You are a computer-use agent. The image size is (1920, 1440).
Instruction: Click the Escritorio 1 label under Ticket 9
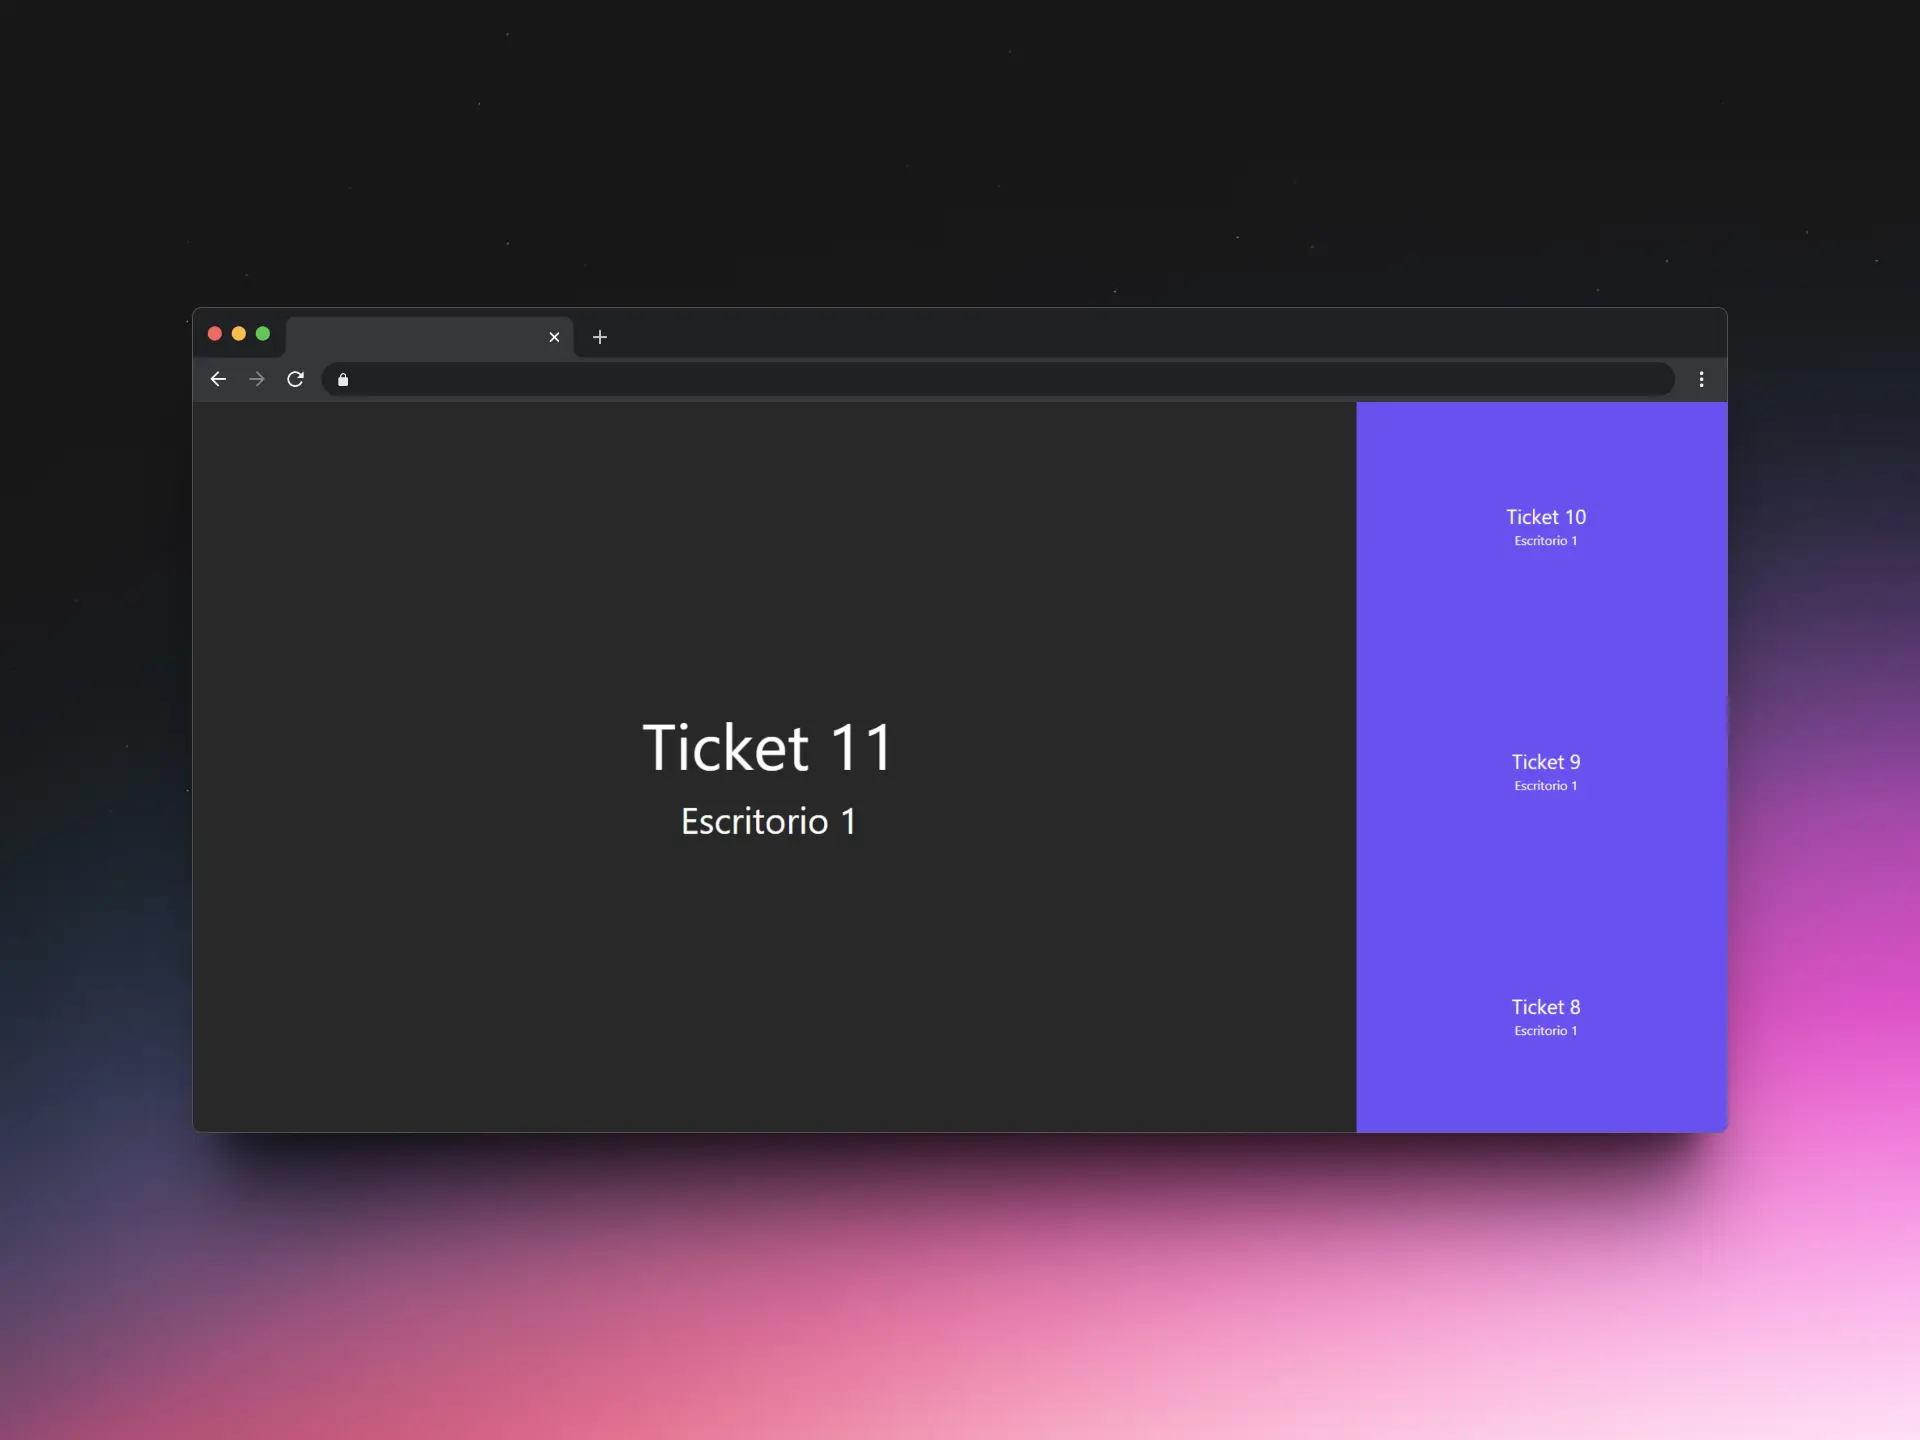point(1544,785)
